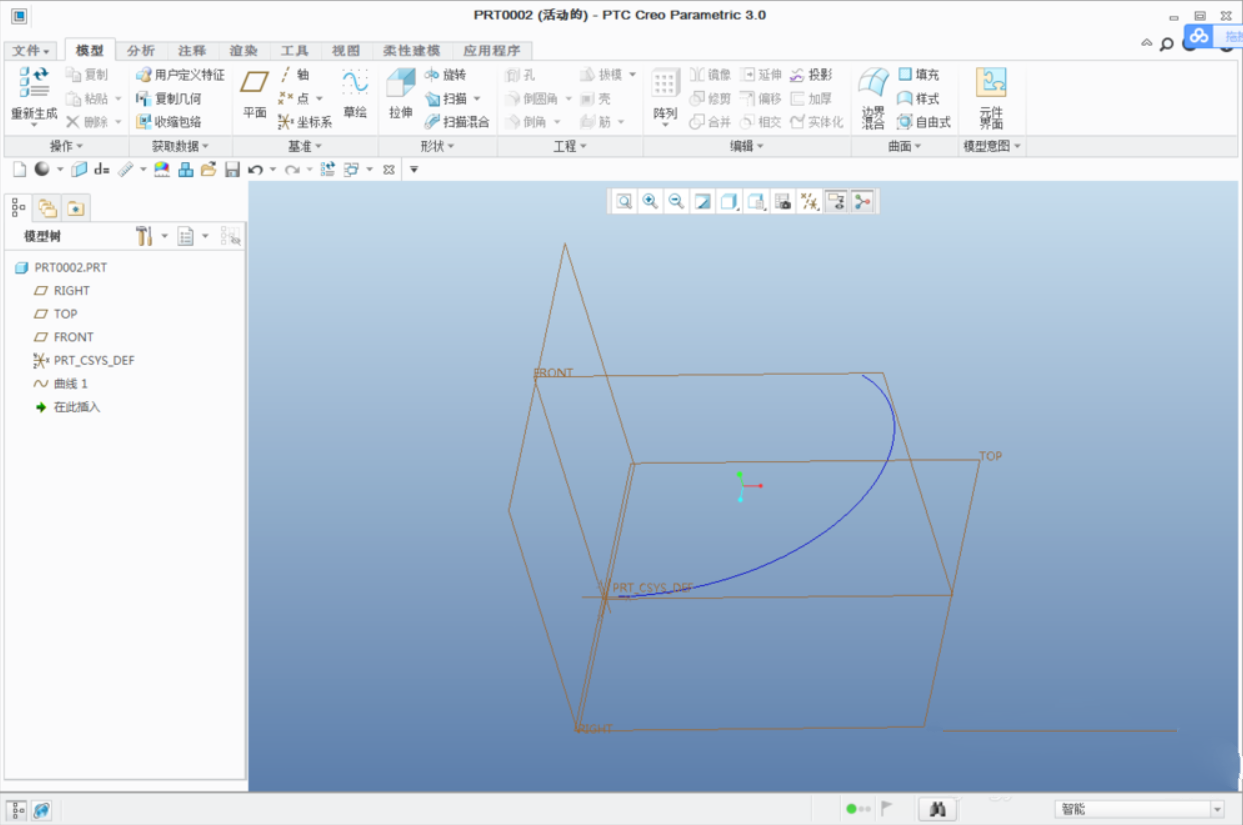Switch to the 分析 analysis tab

coord(141,50)
